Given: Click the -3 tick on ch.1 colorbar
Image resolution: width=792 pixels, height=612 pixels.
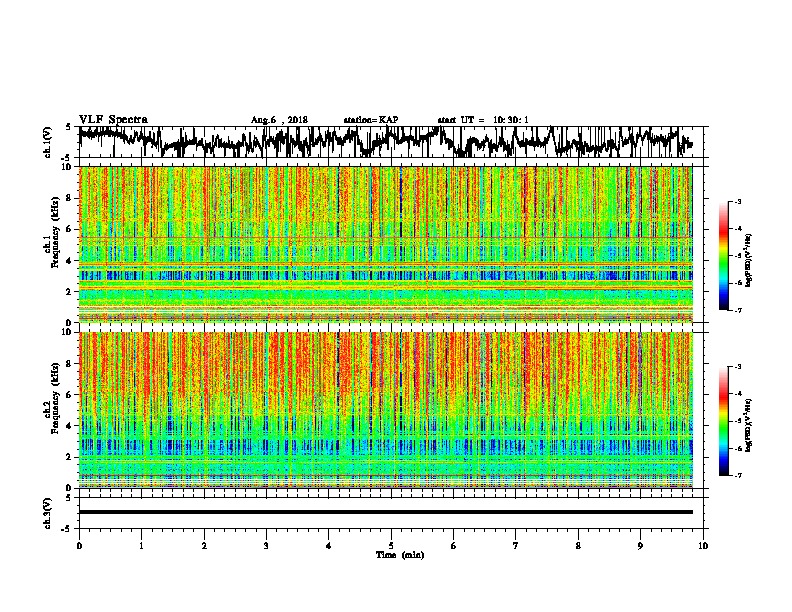Looking at the screenshot, I should pos(738,202).
